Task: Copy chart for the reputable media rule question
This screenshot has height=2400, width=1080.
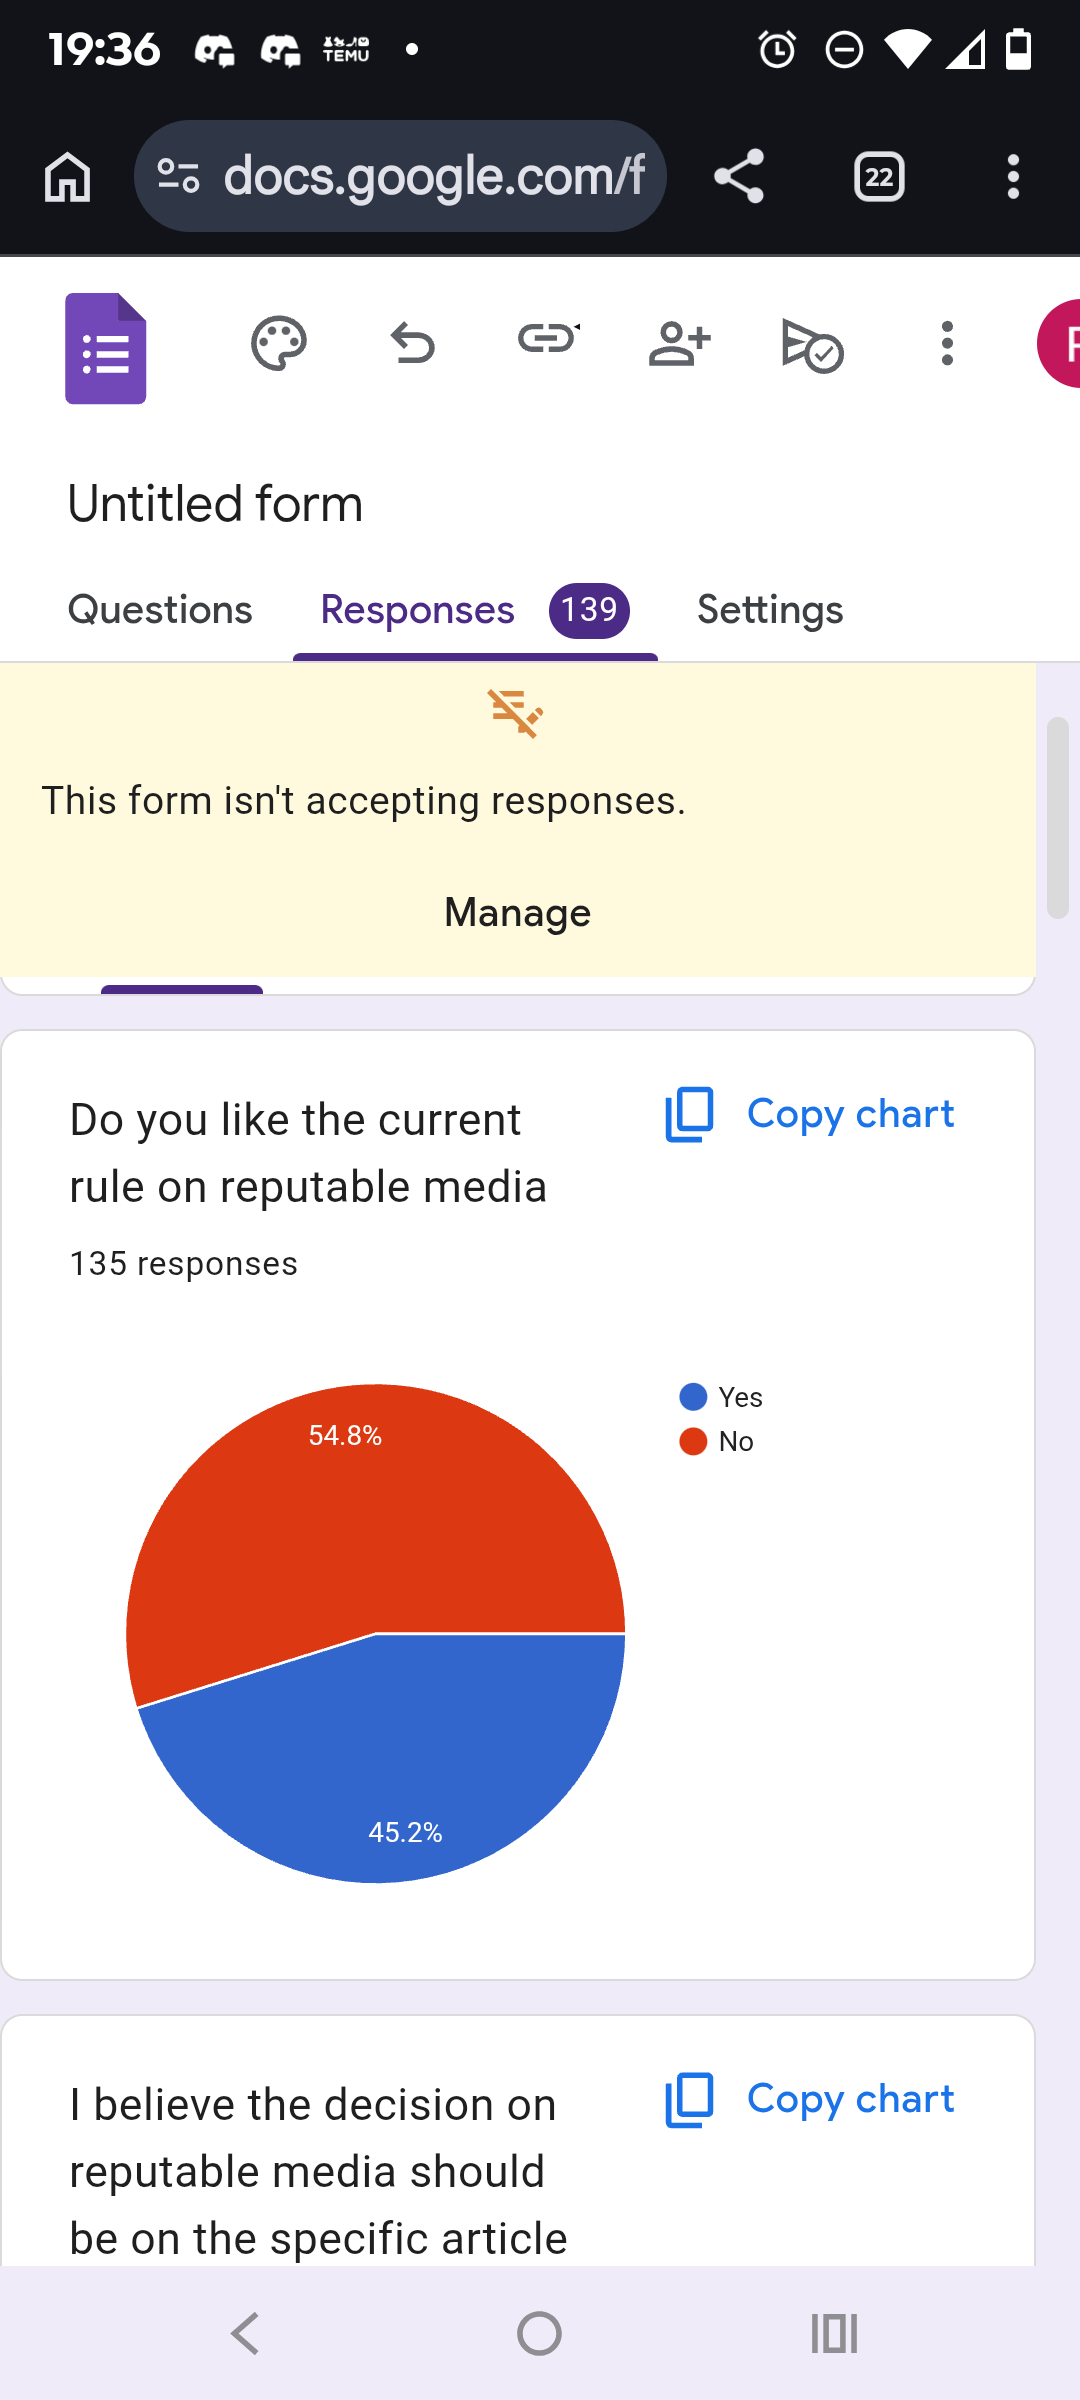Action: (x=810, y=1114)
